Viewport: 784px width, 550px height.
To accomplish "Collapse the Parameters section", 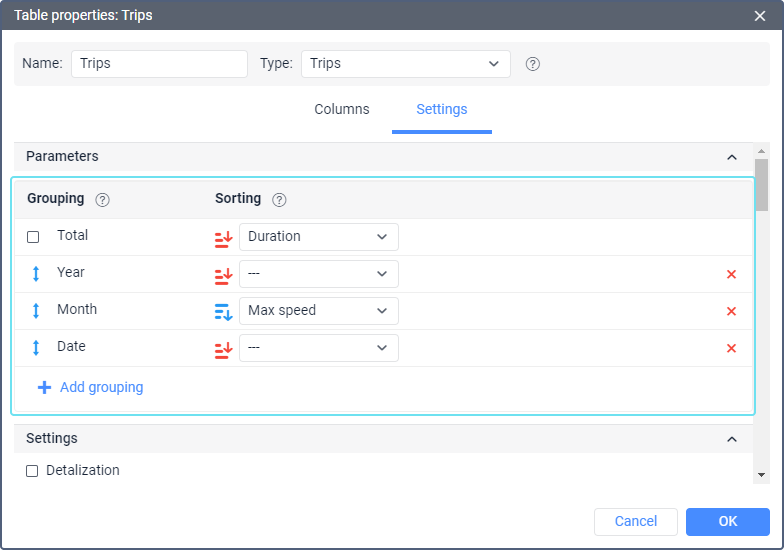I will 732,157.
